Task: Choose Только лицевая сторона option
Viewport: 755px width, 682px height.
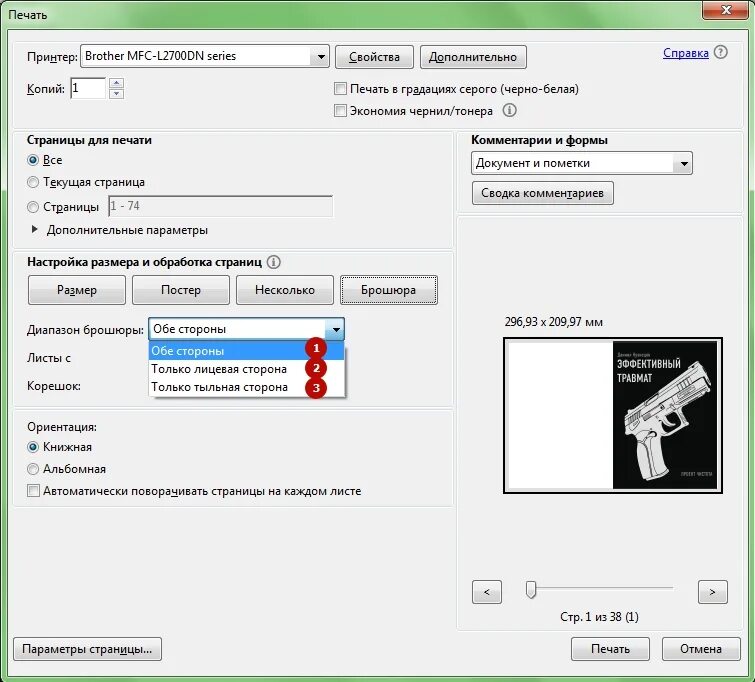Action: tap(247, 369)
